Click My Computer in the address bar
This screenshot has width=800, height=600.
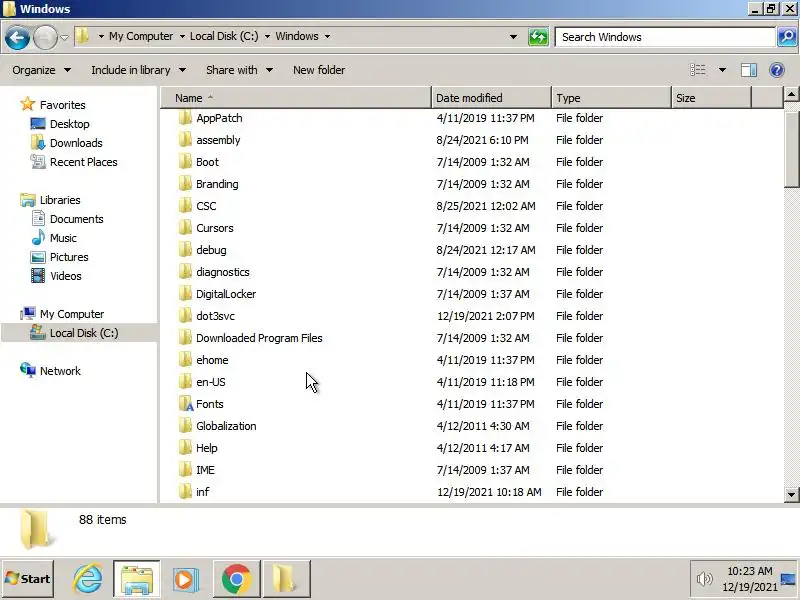(141, 36)
